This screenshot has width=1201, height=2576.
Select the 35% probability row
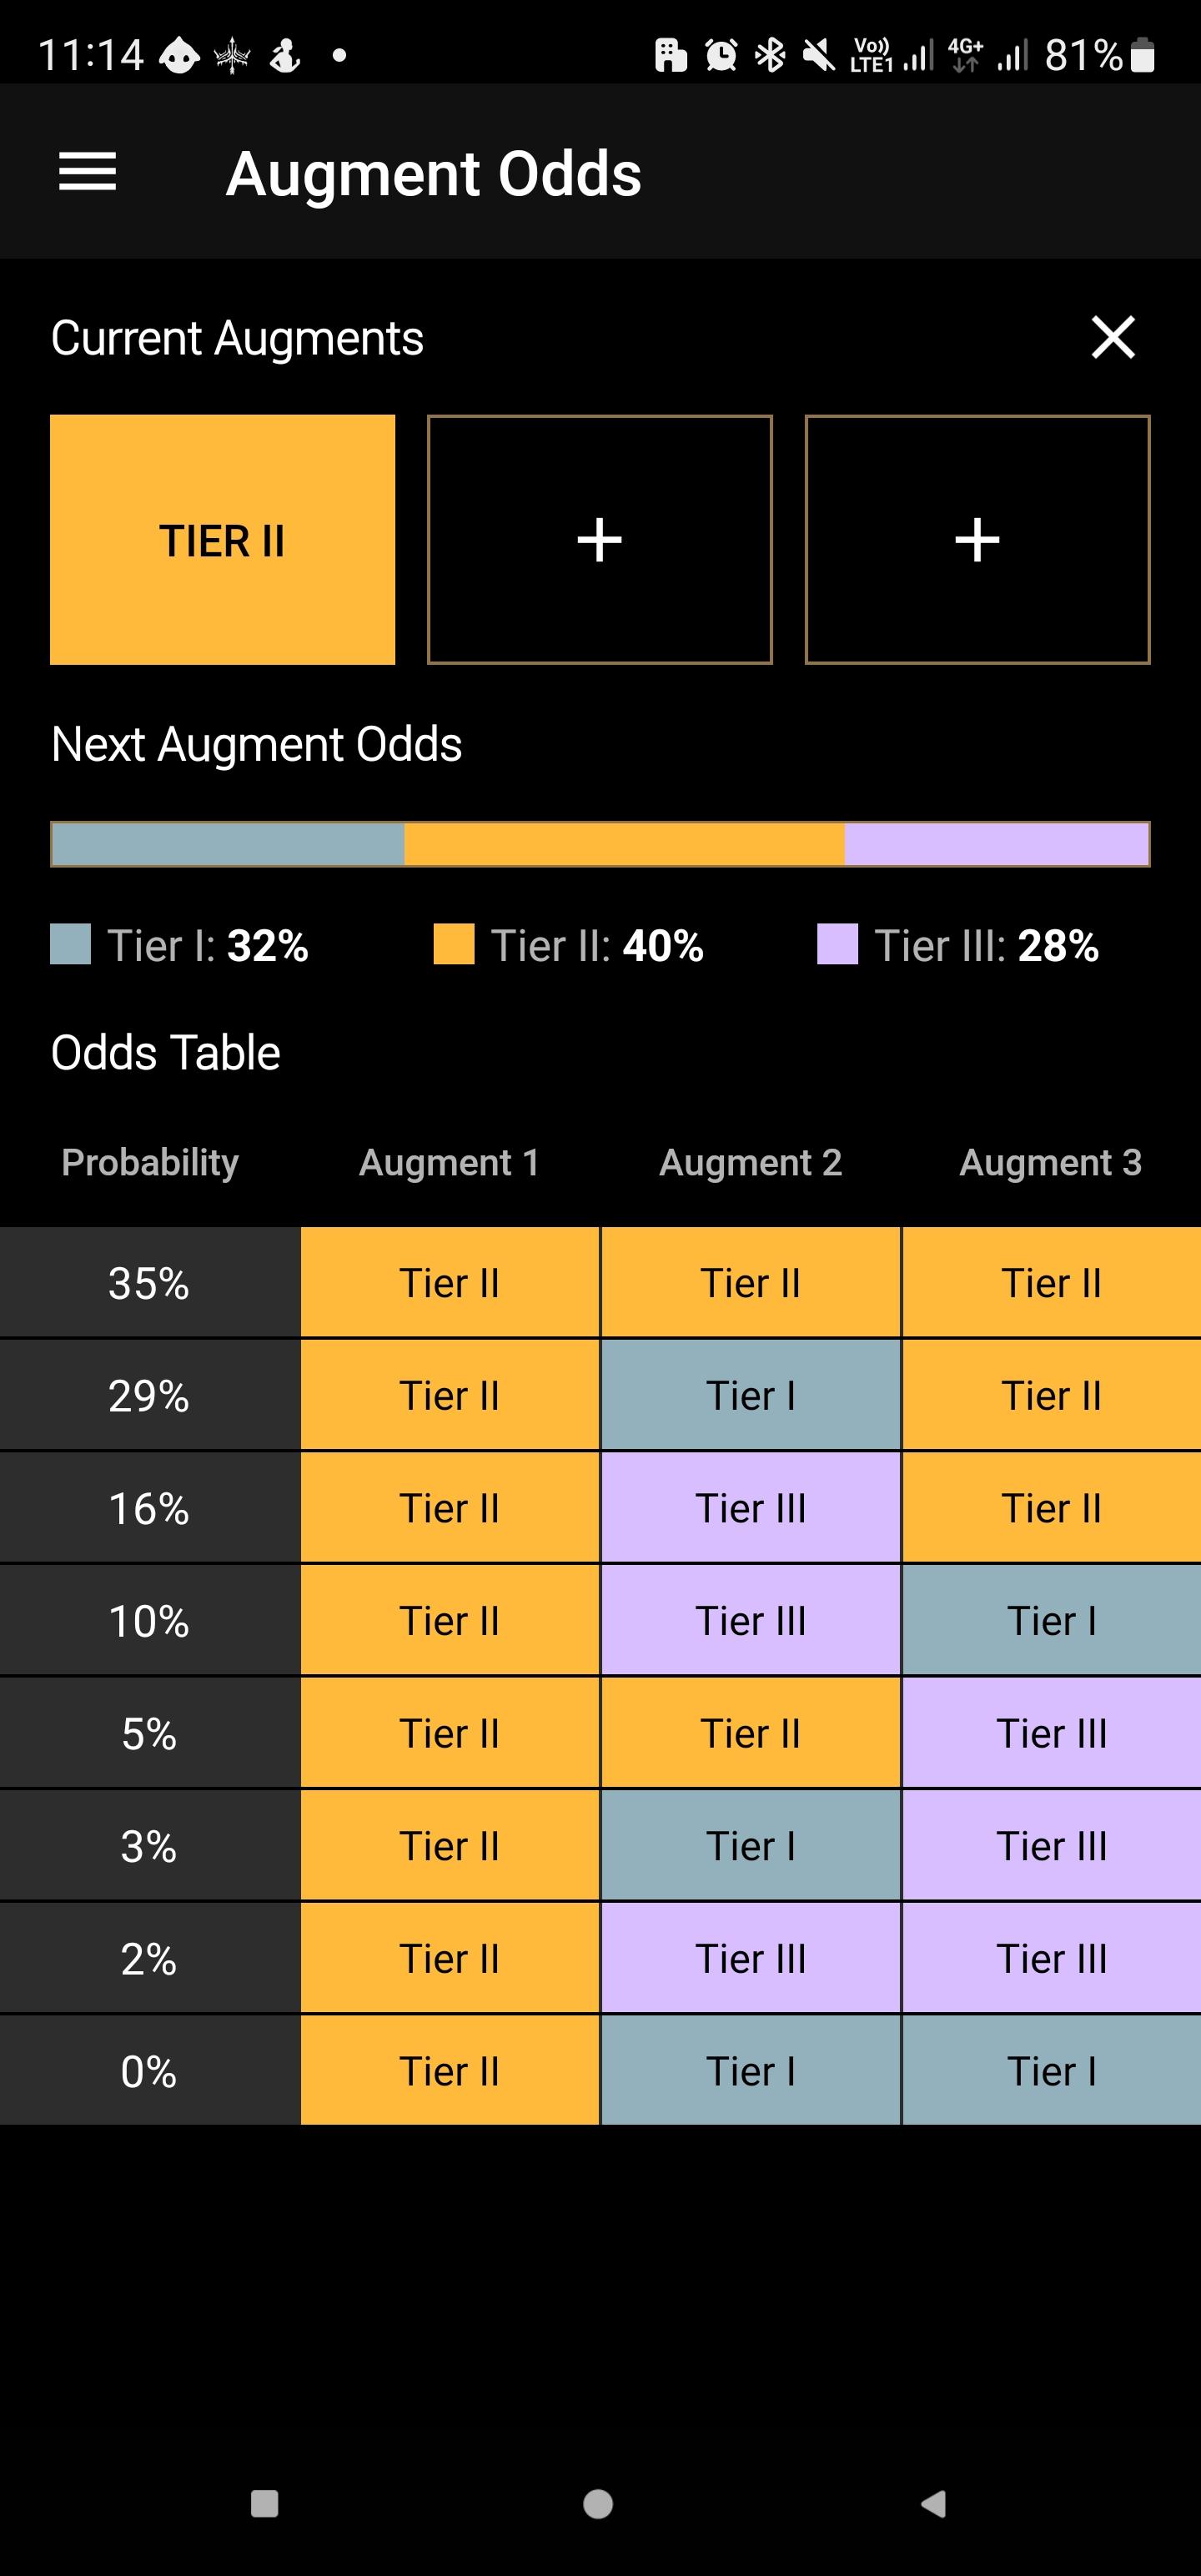(x=600, y=1283)
